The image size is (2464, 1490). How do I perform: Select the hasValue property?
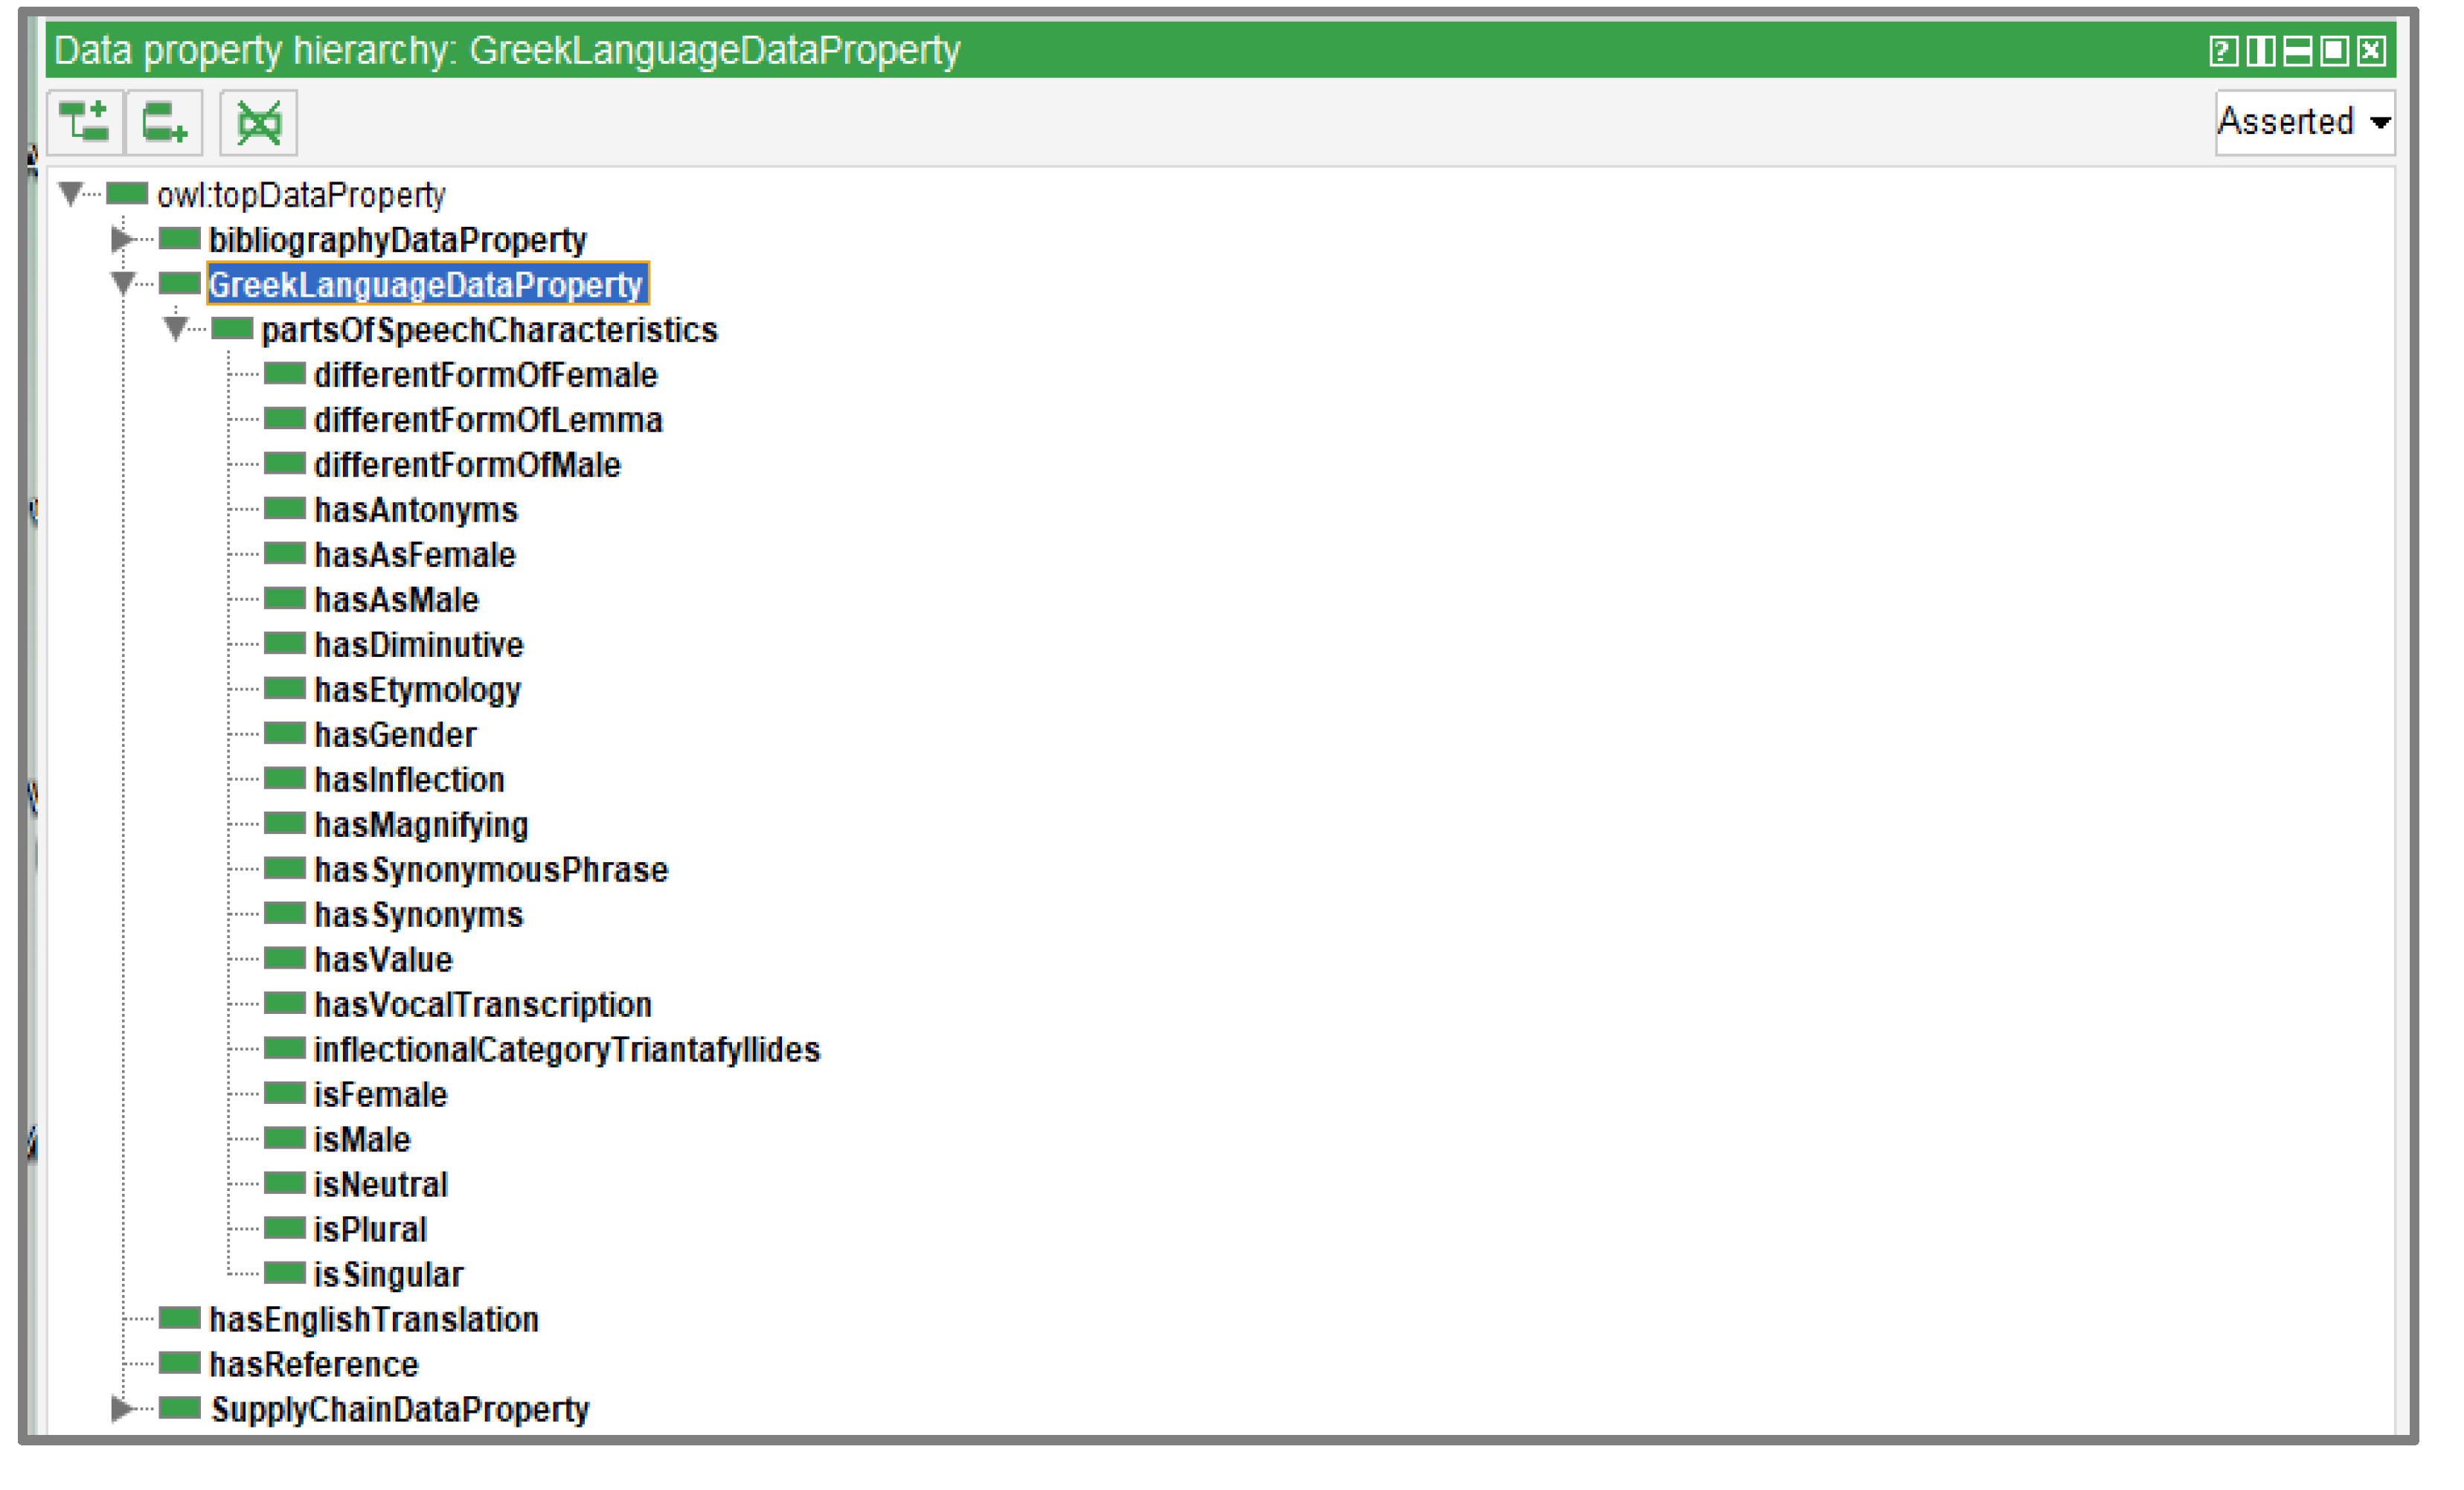coord(383,960)
